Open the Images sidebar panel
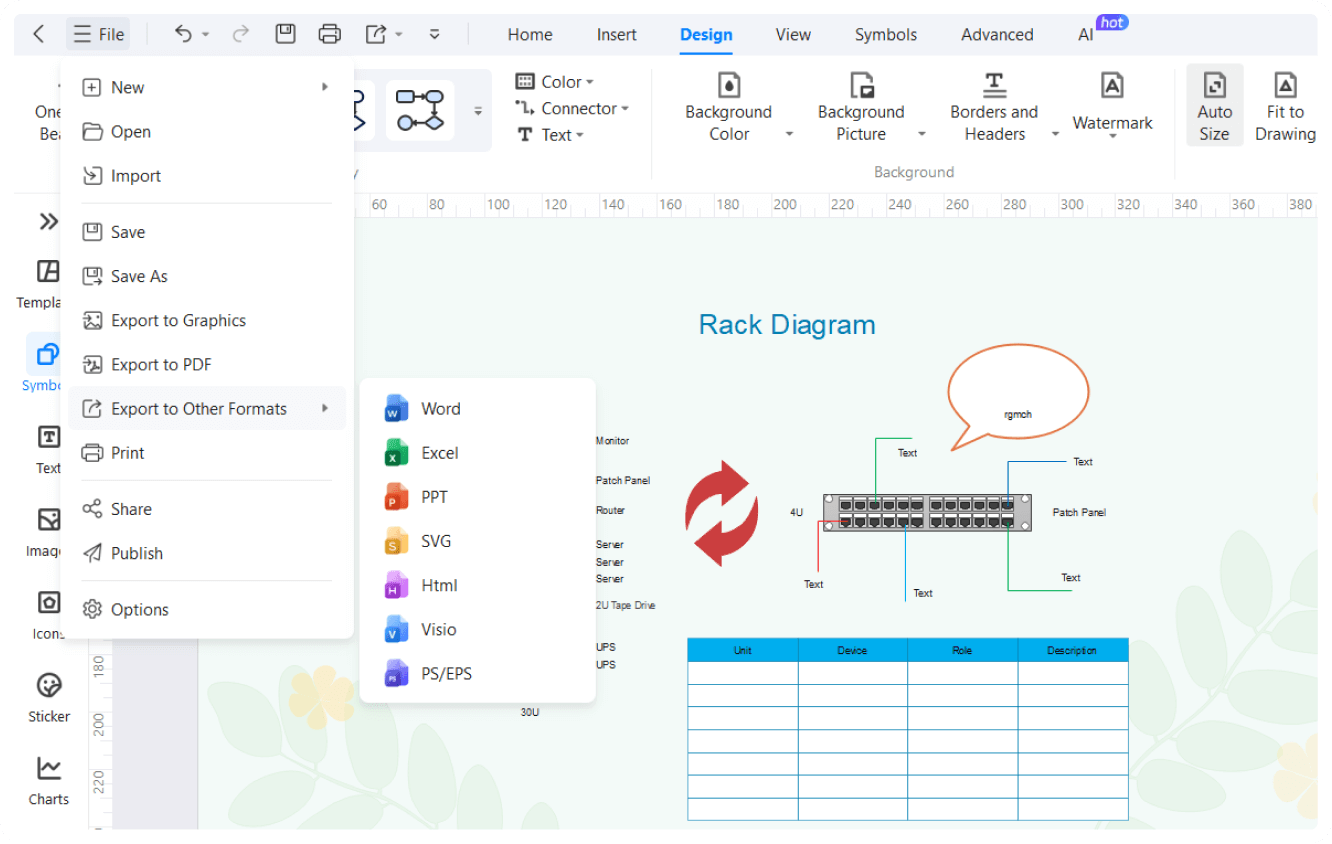Image resolution: width=1332 pixels, height=844 pixels. [x=46, y=531]
